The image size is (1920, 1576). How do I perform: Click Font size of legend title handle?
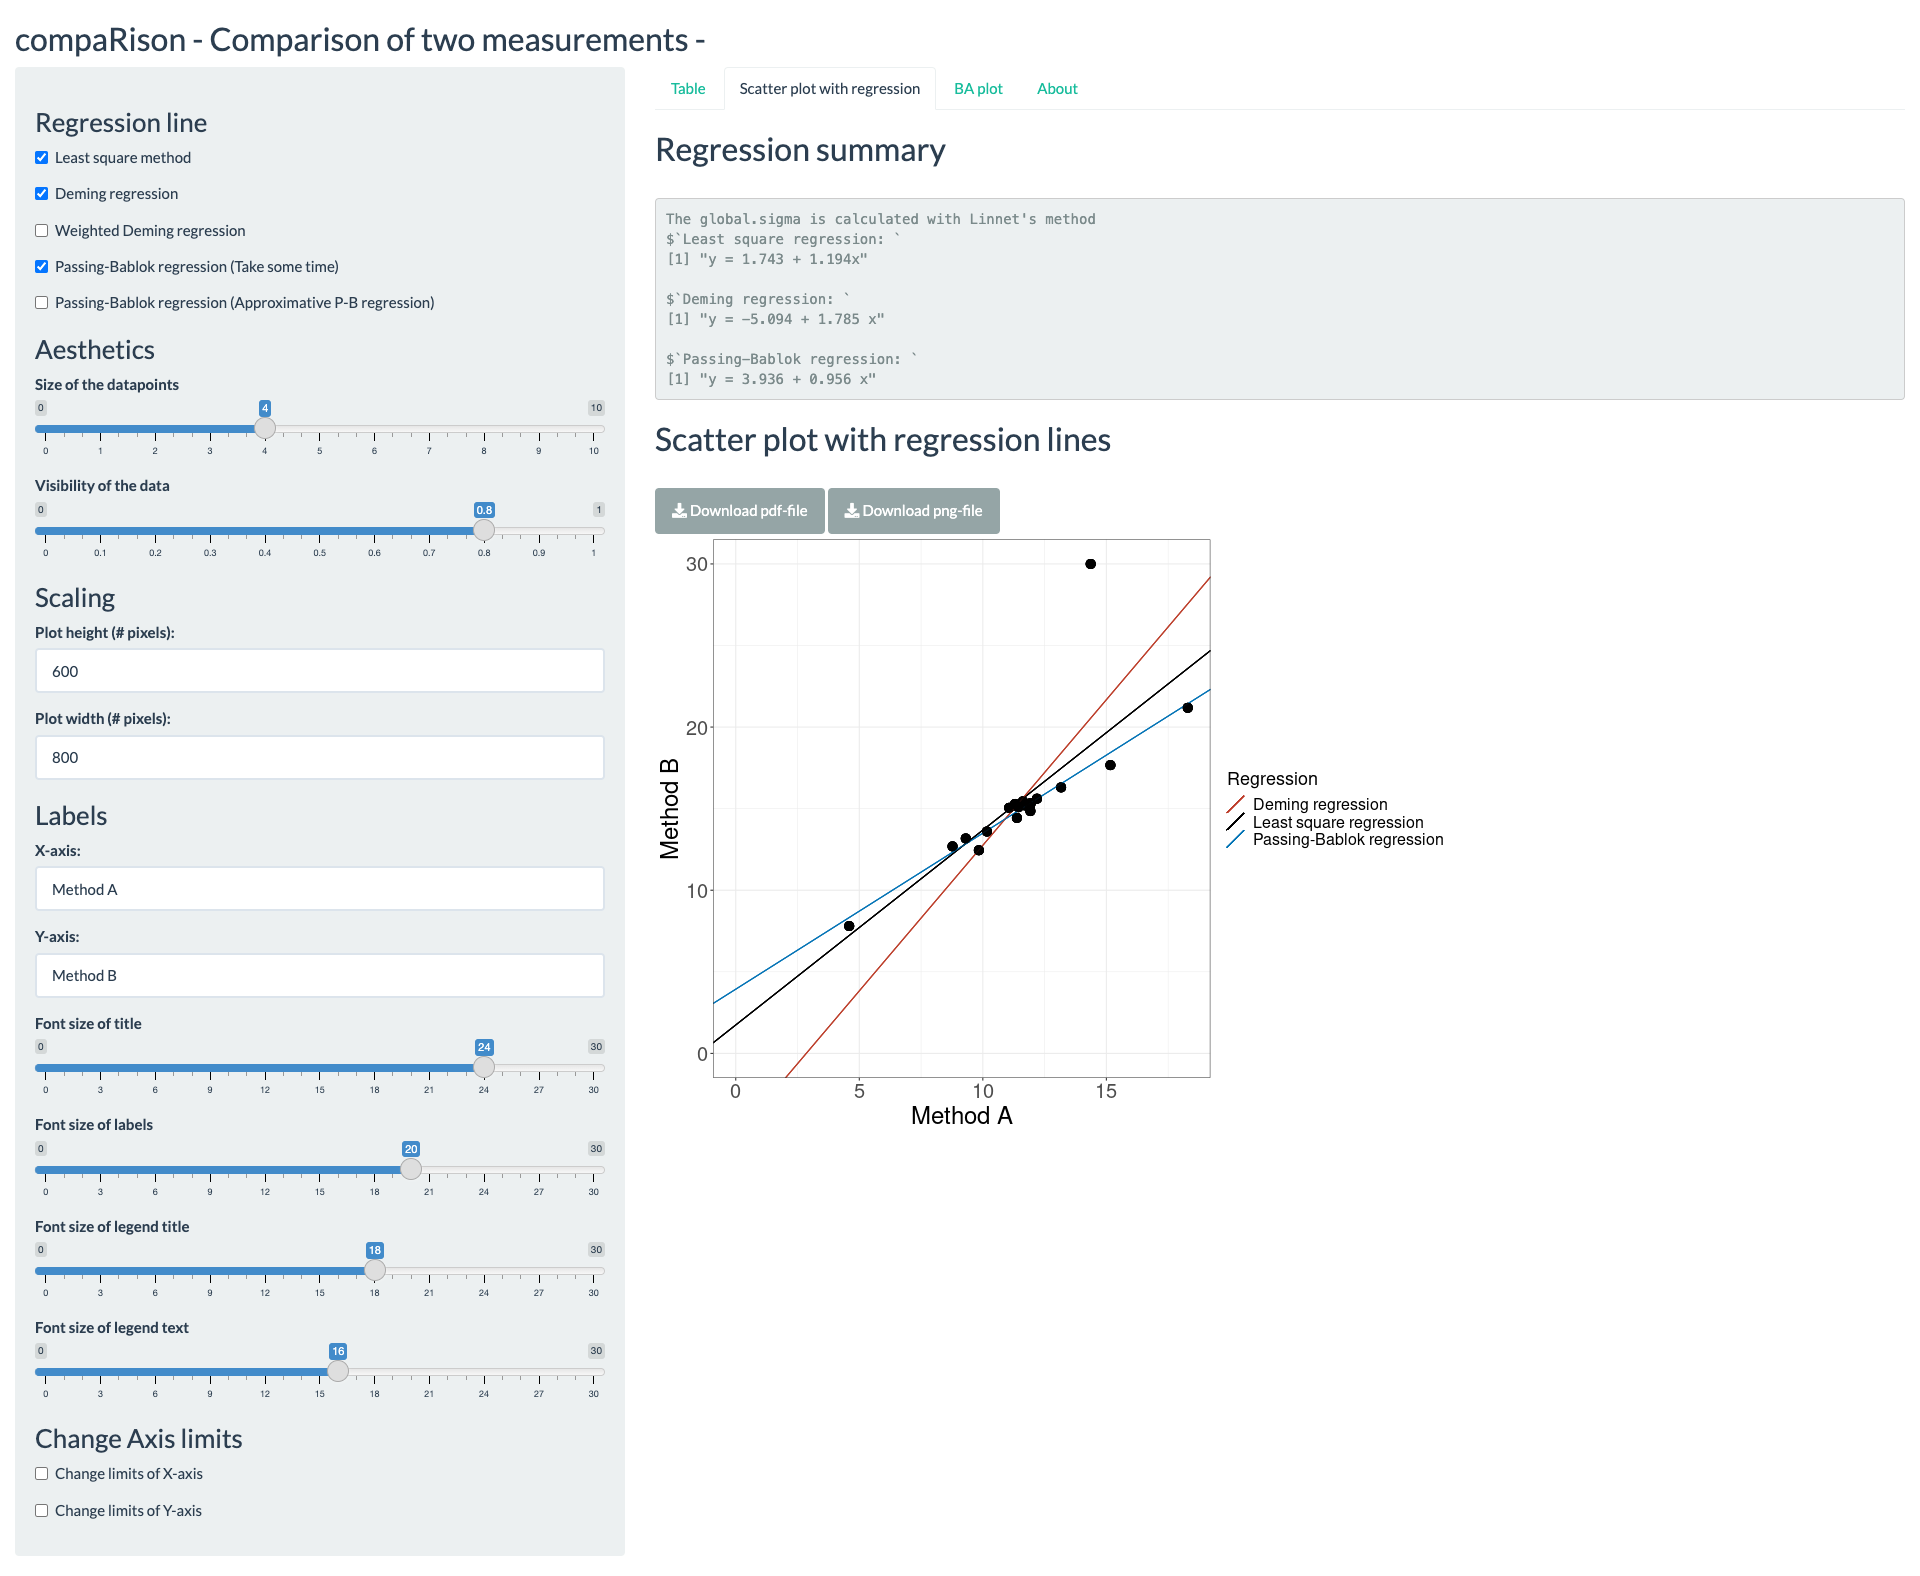point(375,1270)
